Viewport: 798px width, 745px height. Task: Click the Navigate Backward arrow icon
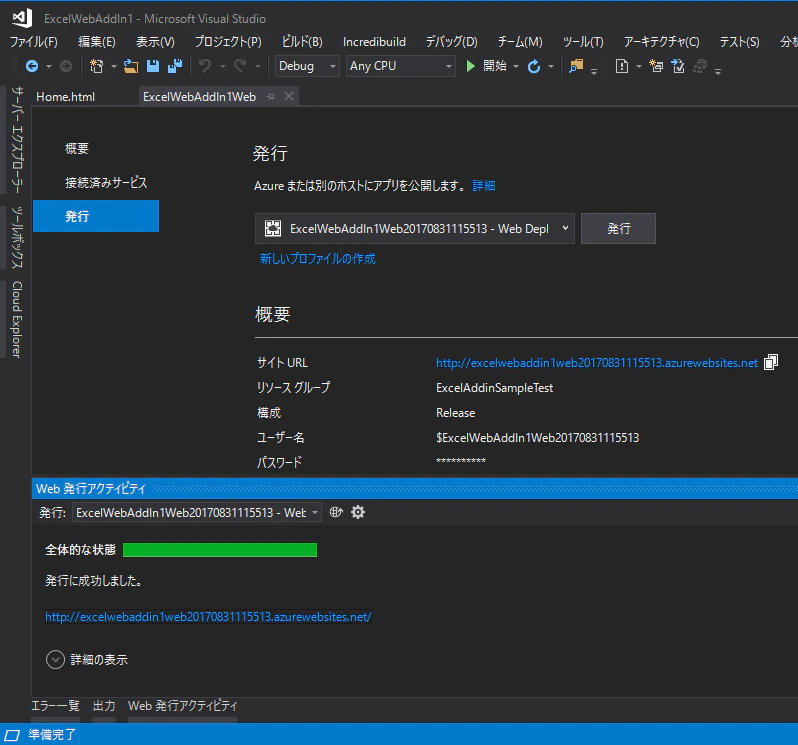tap(32, 66)
